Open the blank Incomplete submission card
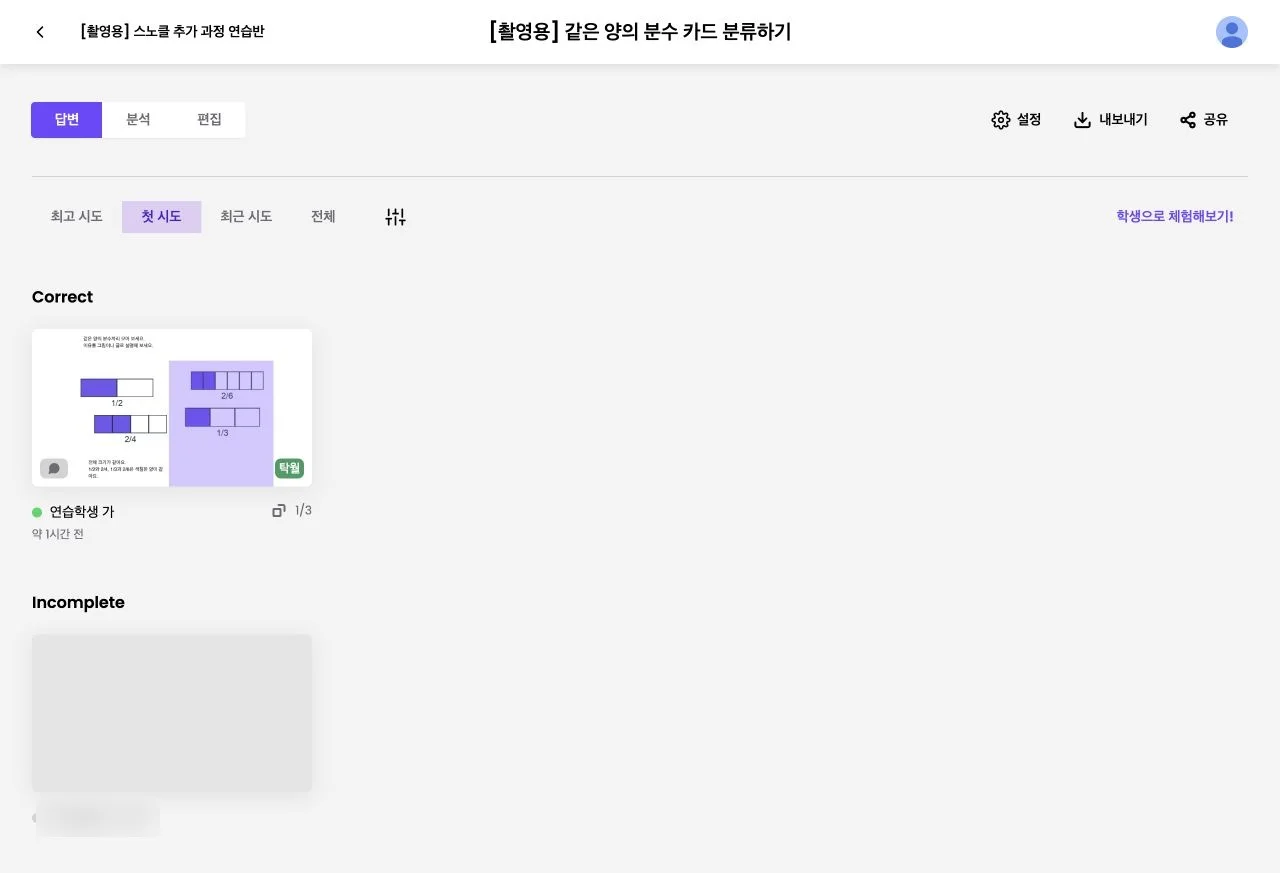Viewport: 1280px width, 873px height. tap(172, 713)
